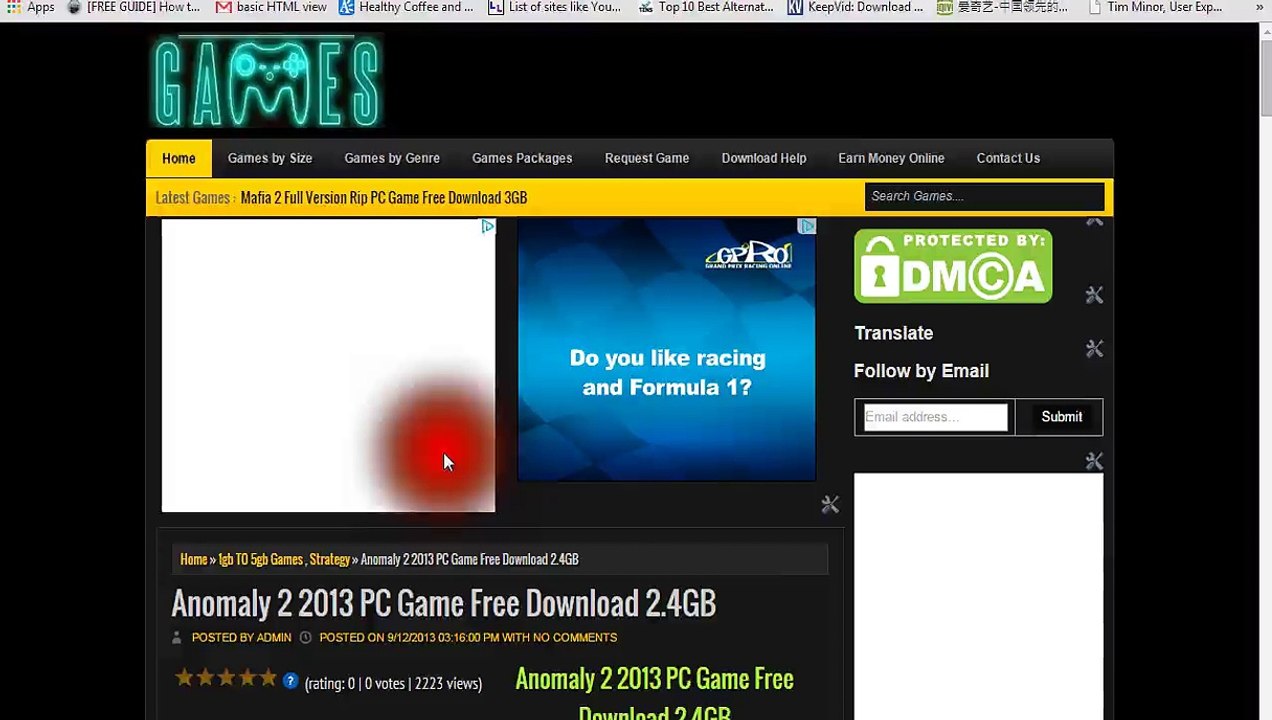Click the 1gb TO 5gb Games breadcrumb
Image resolution: width=1272 pixels, height=720 pixels.
(x=260, y=560)
